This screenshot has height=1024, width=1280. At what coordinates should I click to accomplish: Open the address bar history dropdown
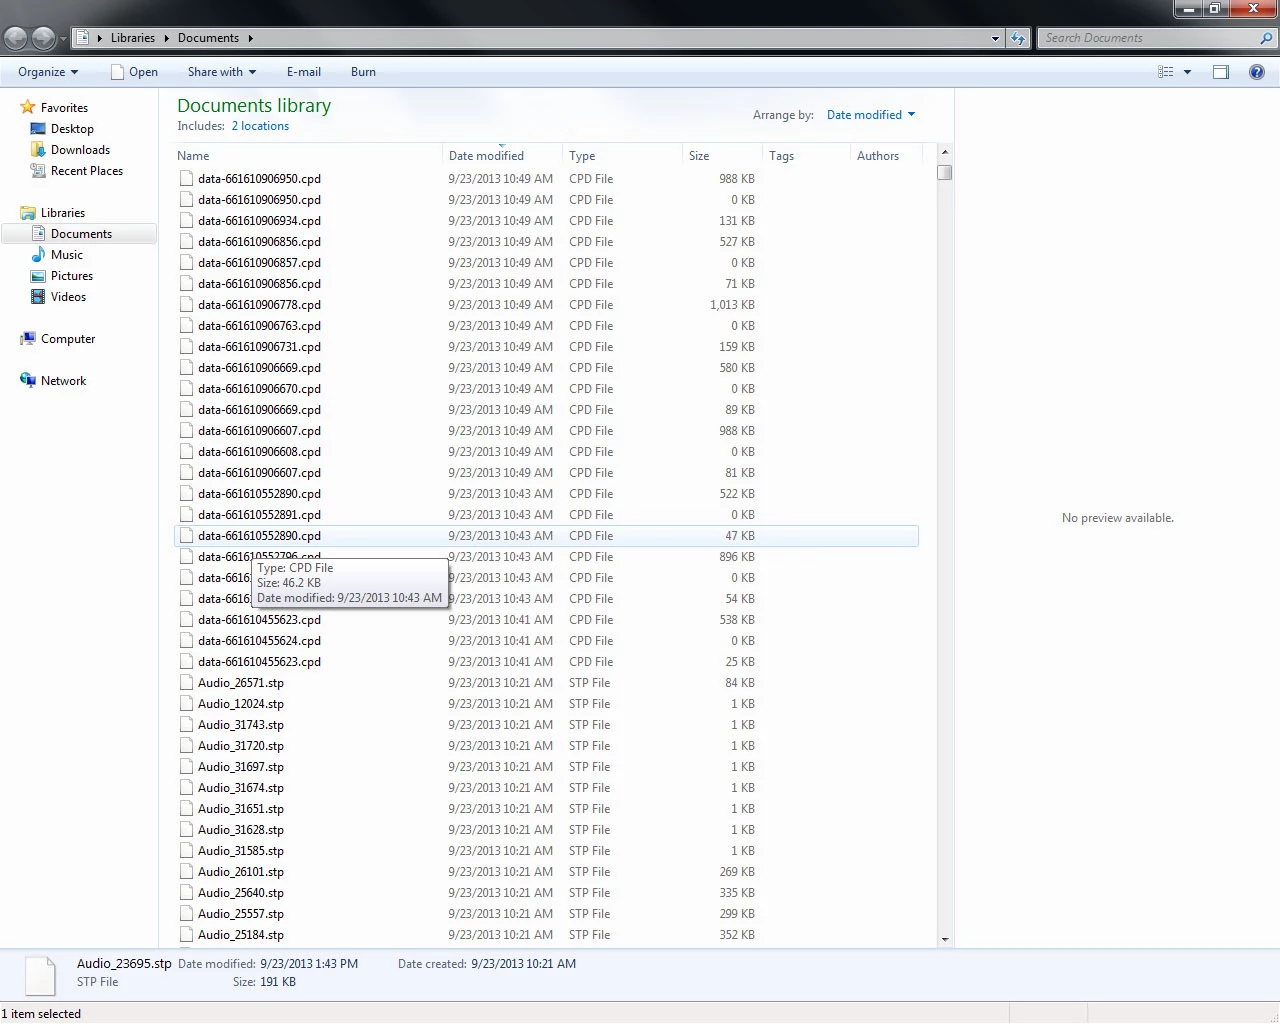pos(995,38)
